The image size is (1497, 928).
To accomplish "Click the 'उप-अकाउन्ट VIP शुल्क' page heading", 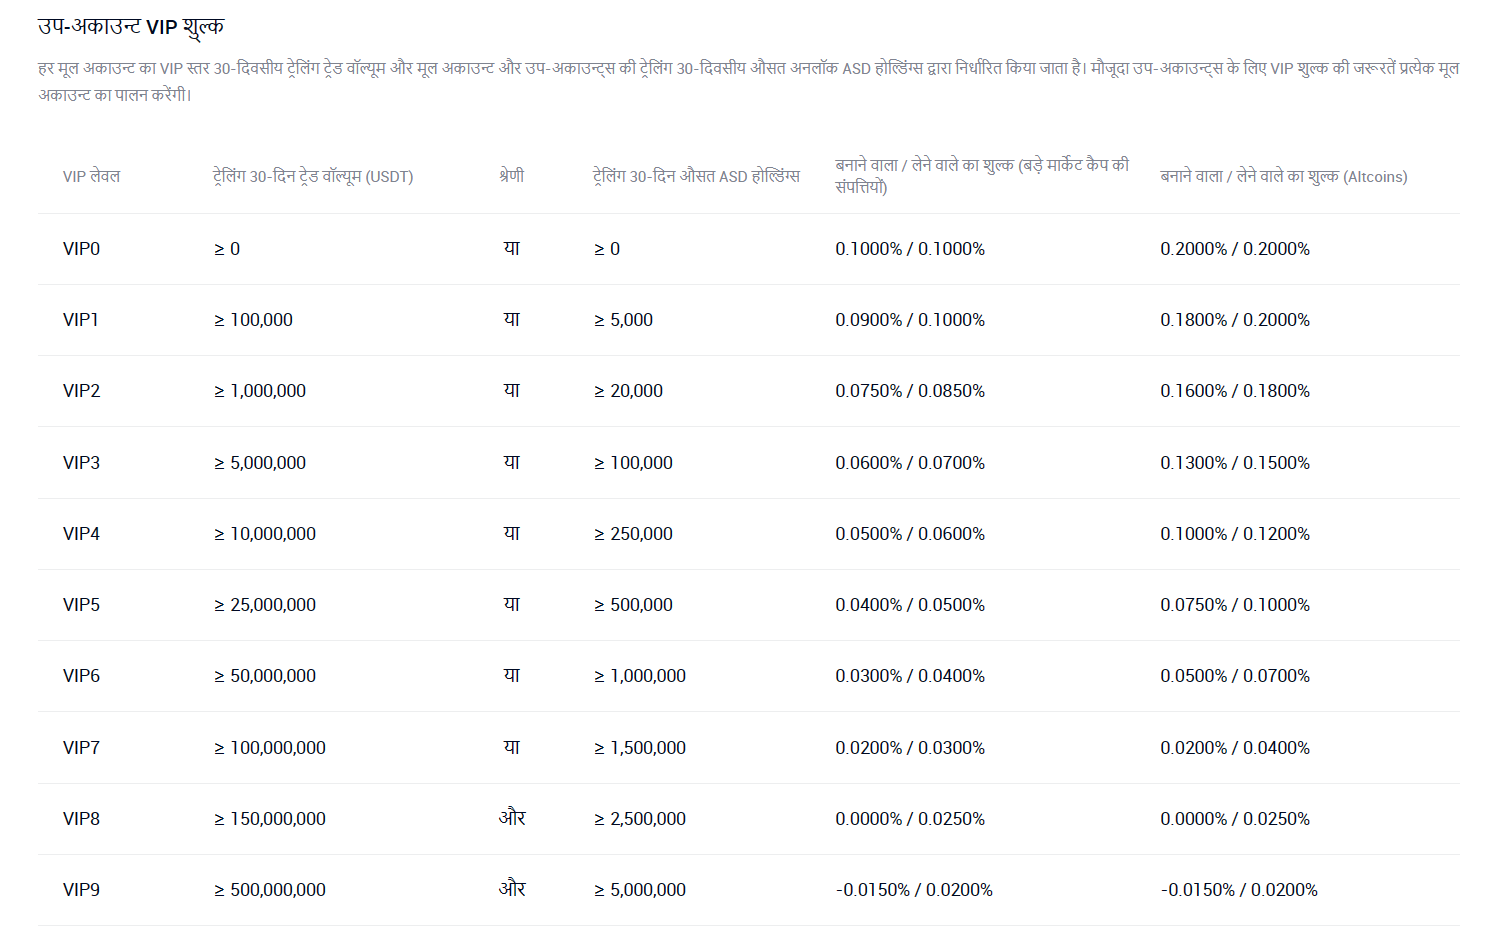I will tap(131, 27).
